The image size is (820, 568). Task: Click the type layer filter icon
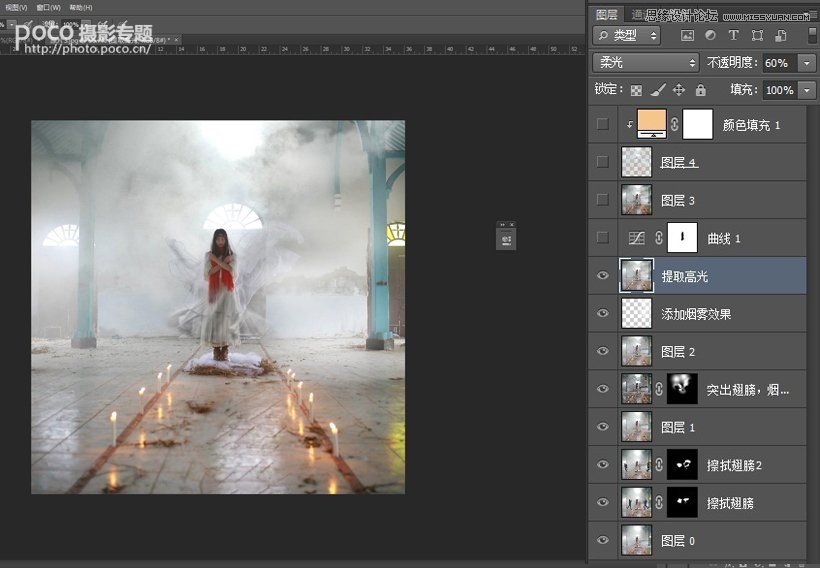tap(733, 35)
